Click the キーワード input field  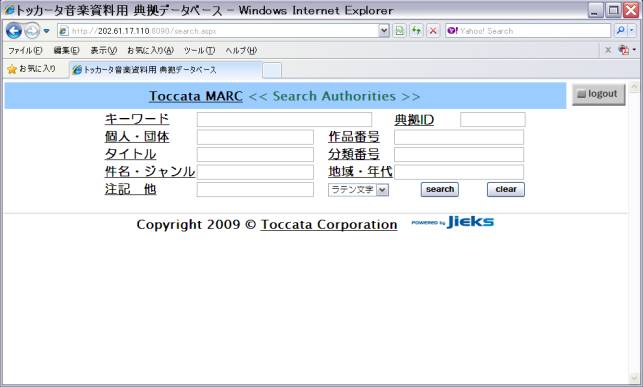pyautogui.click(x=284, y=120)
